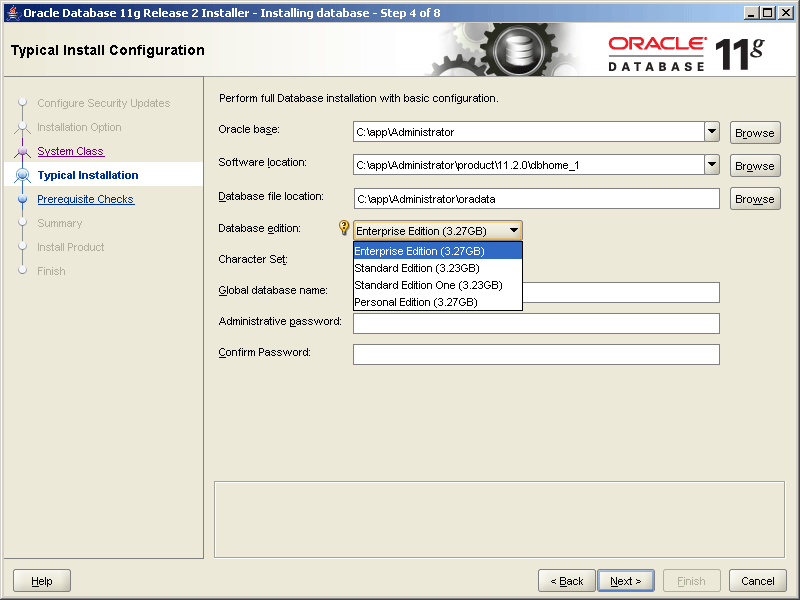Minimize the installer window
Image resolution: width=800 pixels, height=600 pixels.
point(751,13)
